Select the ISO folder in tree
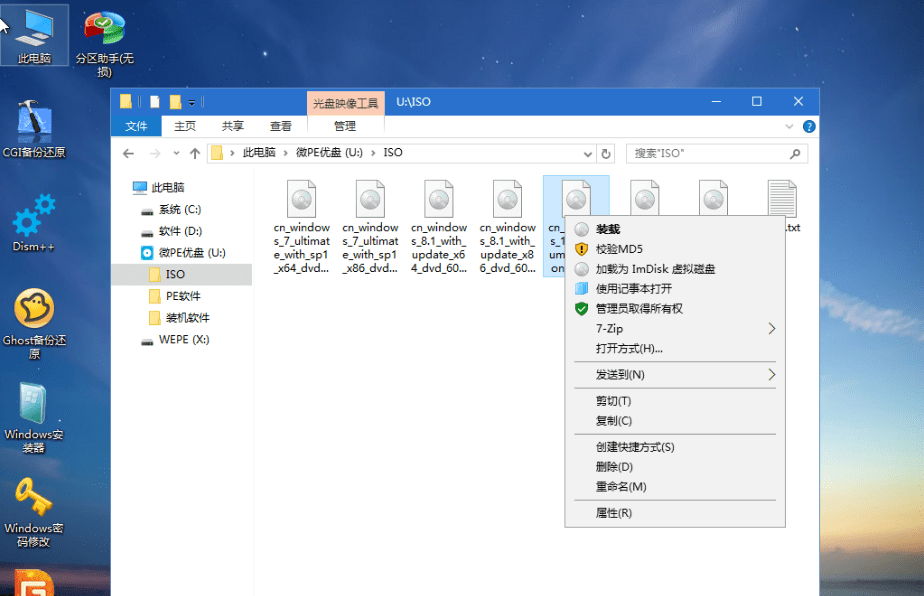 [182, 275]
